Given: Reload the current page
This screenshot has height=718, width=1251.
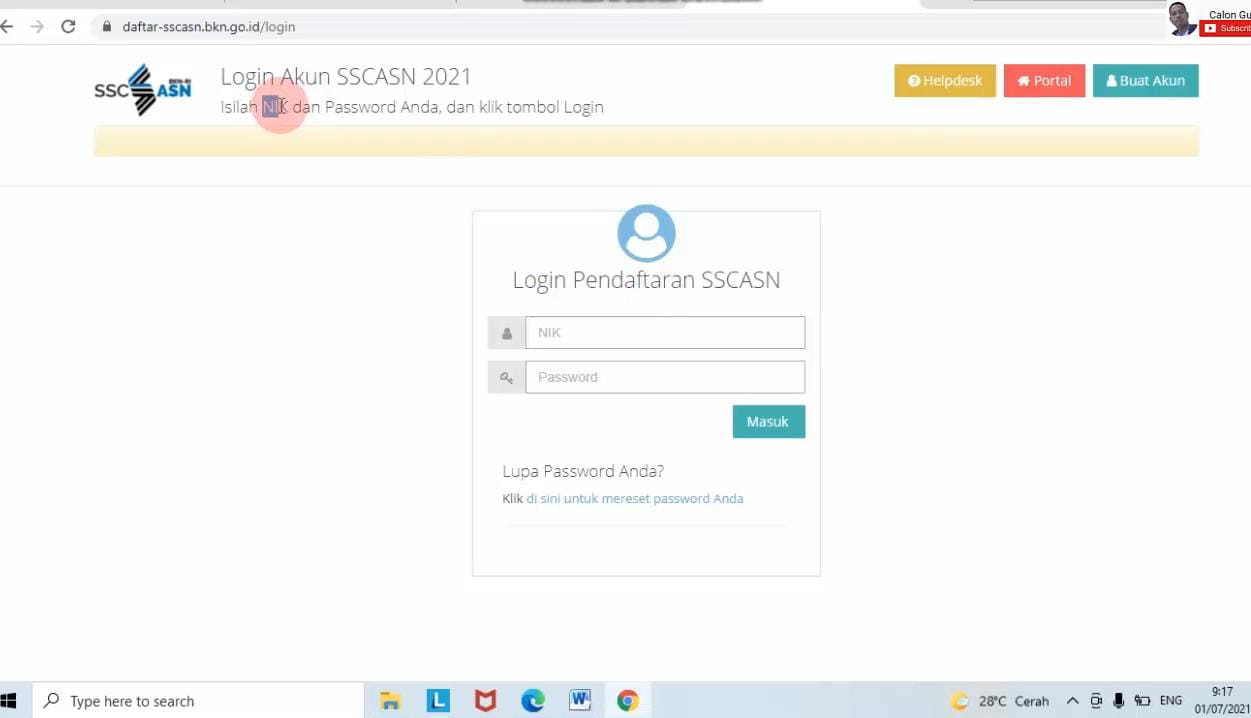Looking at the screenshot, I should (68, 27).
